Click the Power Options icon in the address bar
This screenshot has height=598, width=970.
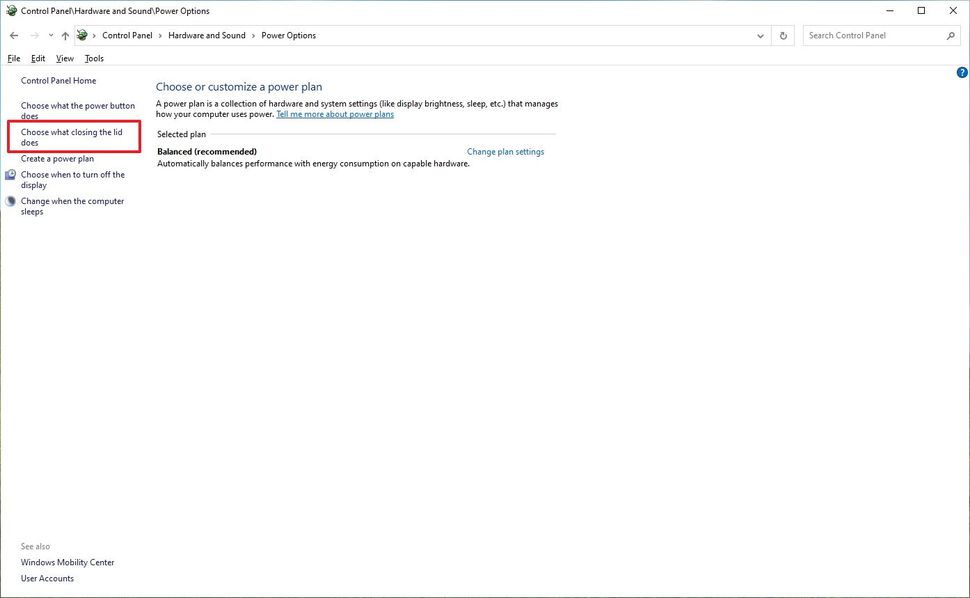(82, 36)
